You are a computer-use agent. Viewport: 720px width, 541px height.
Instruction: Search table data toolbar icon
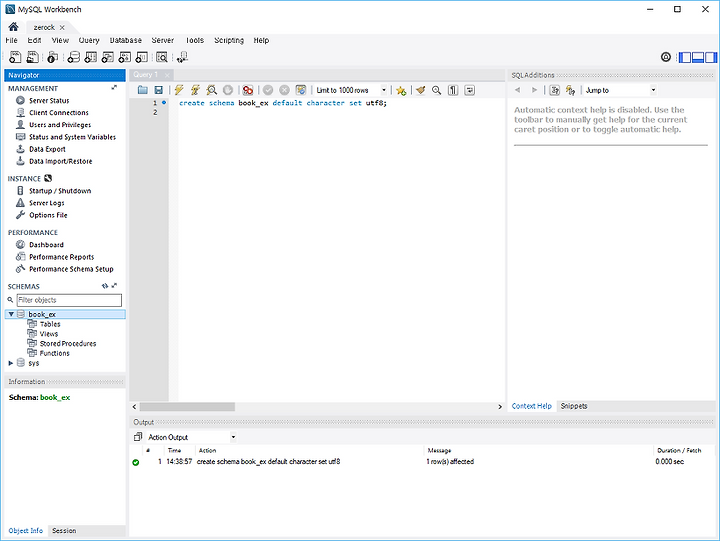(162, 57)
